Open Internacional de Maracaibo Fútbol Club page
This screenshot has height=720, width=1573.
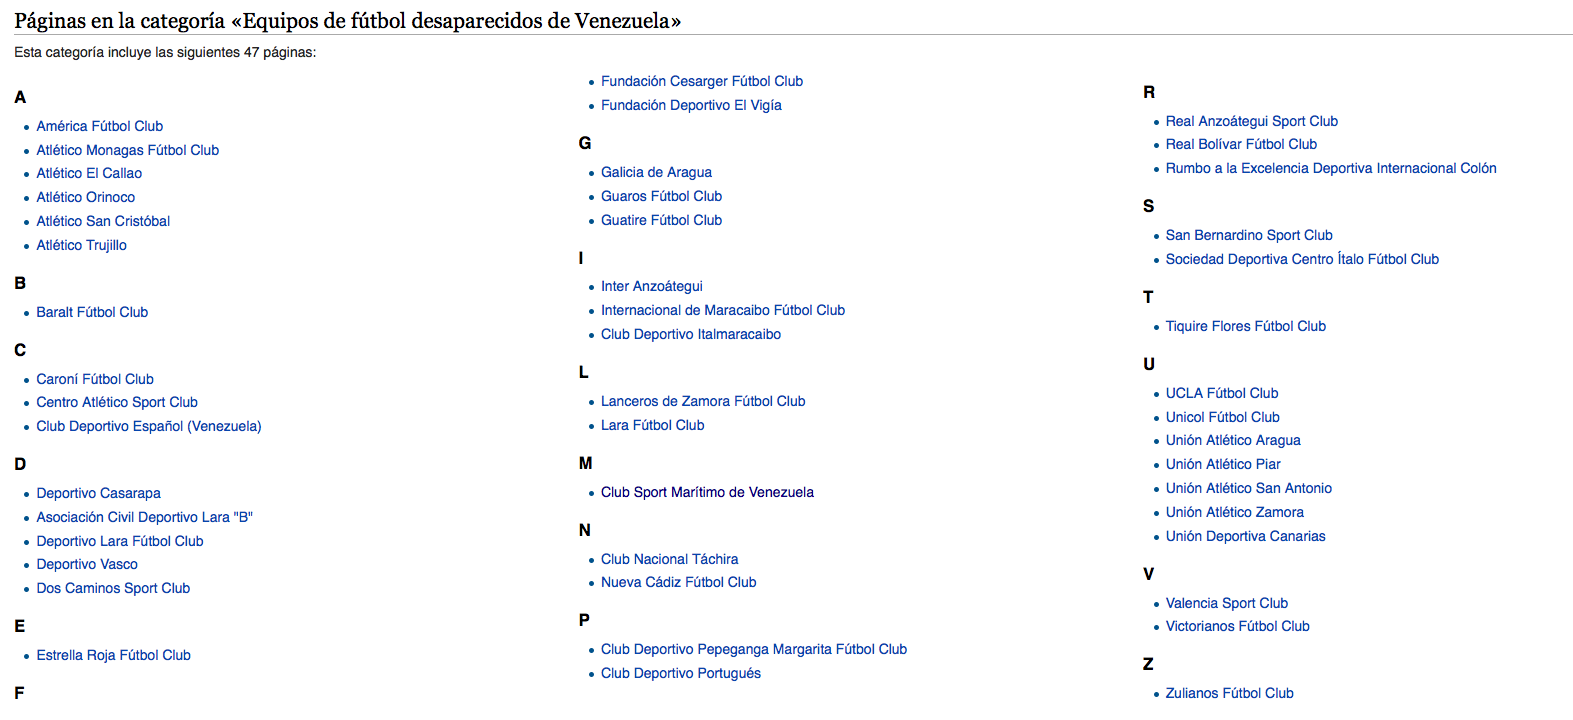723,310
